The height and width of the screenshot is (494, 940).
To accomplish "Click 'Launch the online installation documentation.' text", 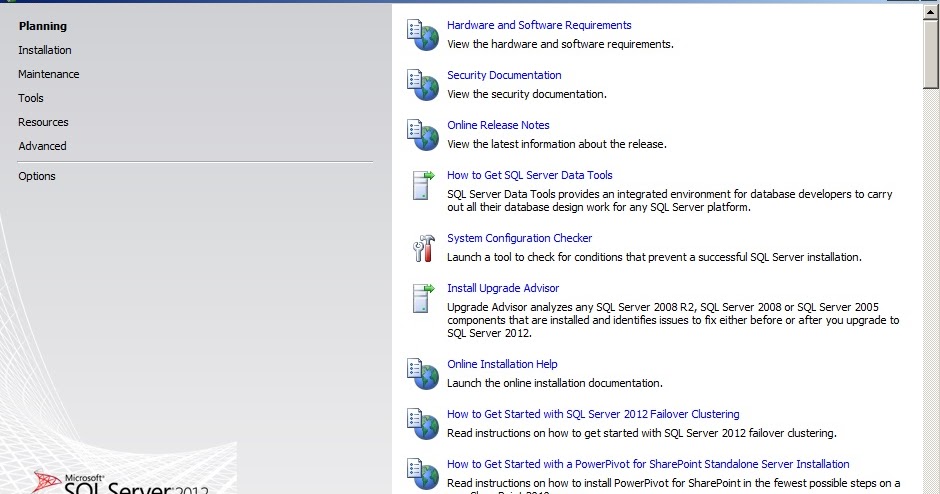I will (x=555, y=383).
